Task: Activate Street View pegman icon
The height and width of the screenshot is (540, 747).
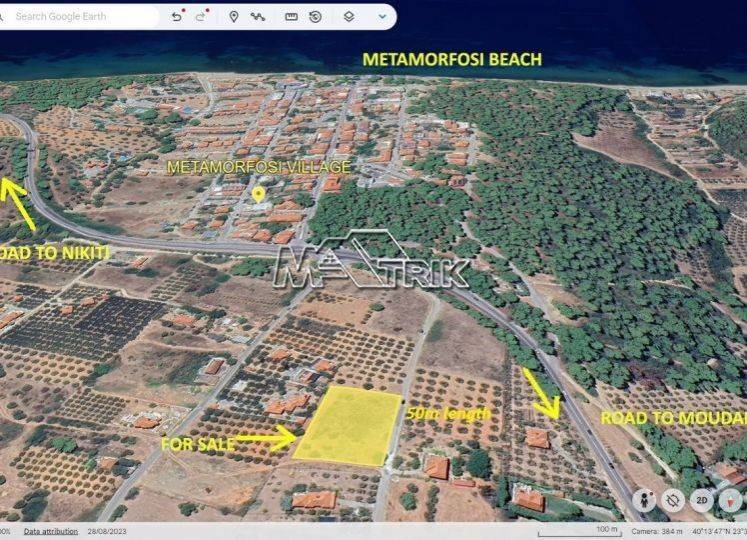Action: point(644,500)
